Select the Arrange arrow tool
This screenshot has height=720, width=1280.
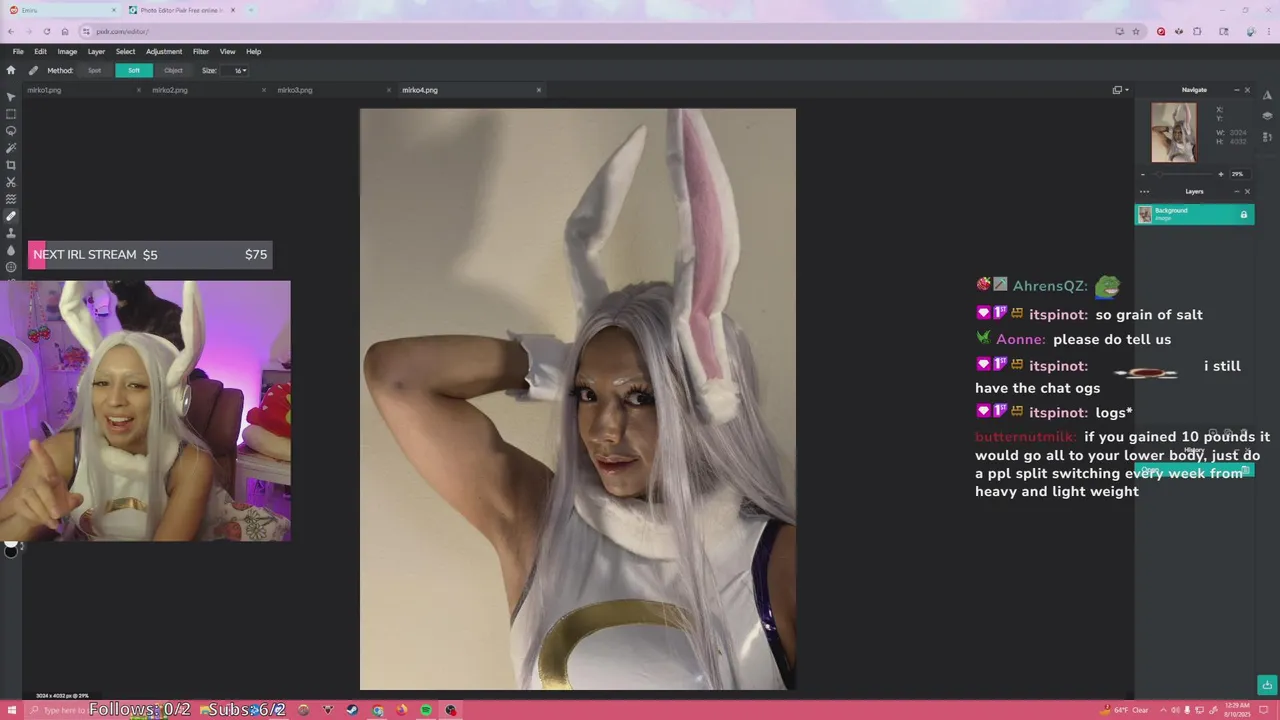pos(11,97)
